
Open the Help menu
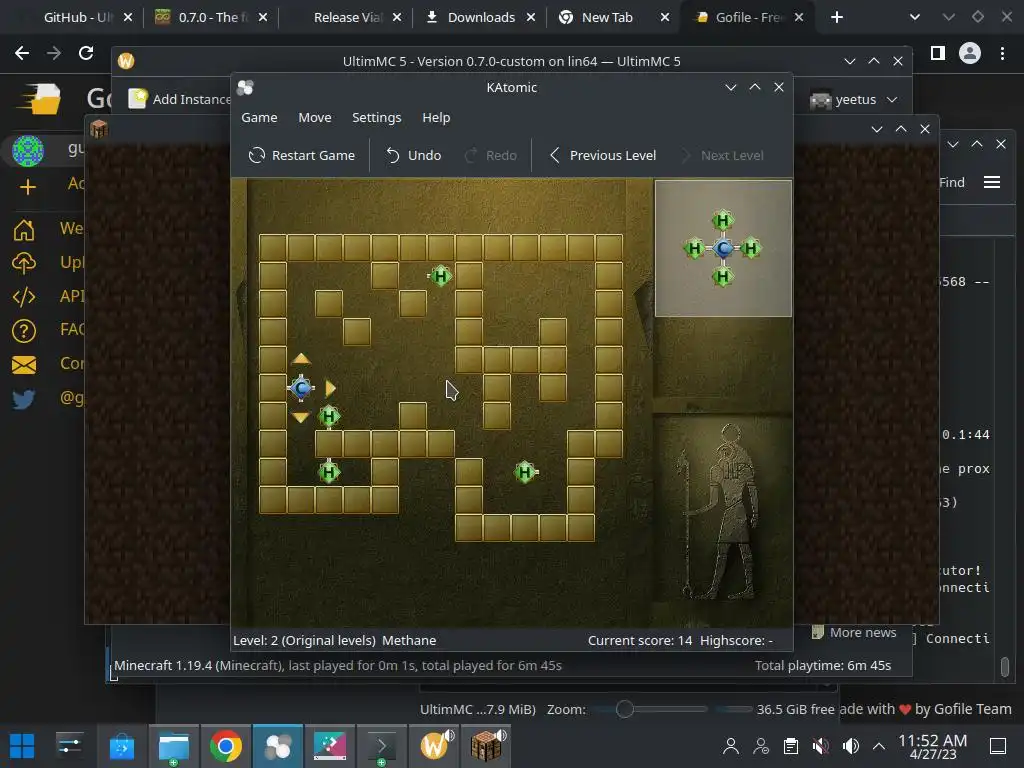[436, 118]
